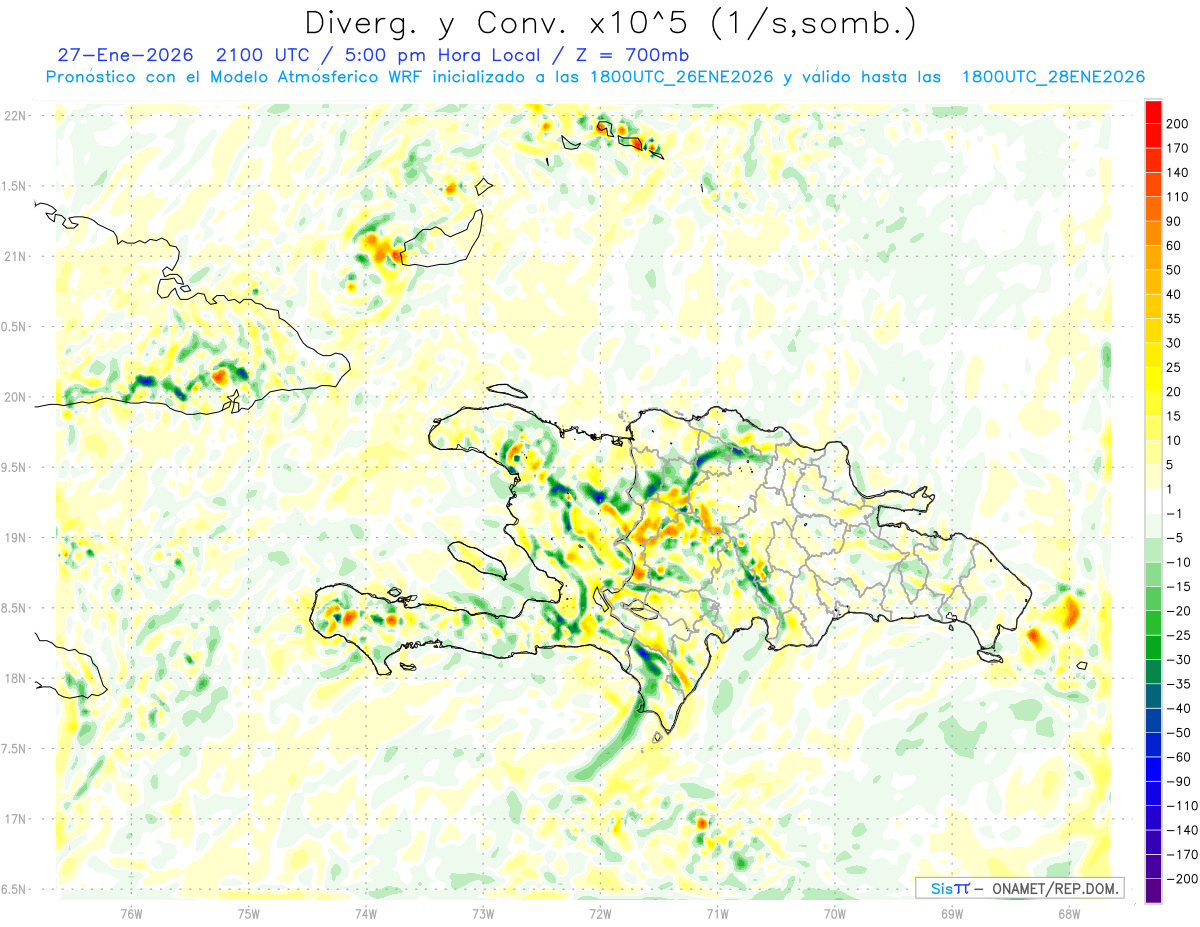The height and width of the screenshot is (927, 1200).
Task: Click the bottom purple swatch of the color bar
Action: (1154, 891)
